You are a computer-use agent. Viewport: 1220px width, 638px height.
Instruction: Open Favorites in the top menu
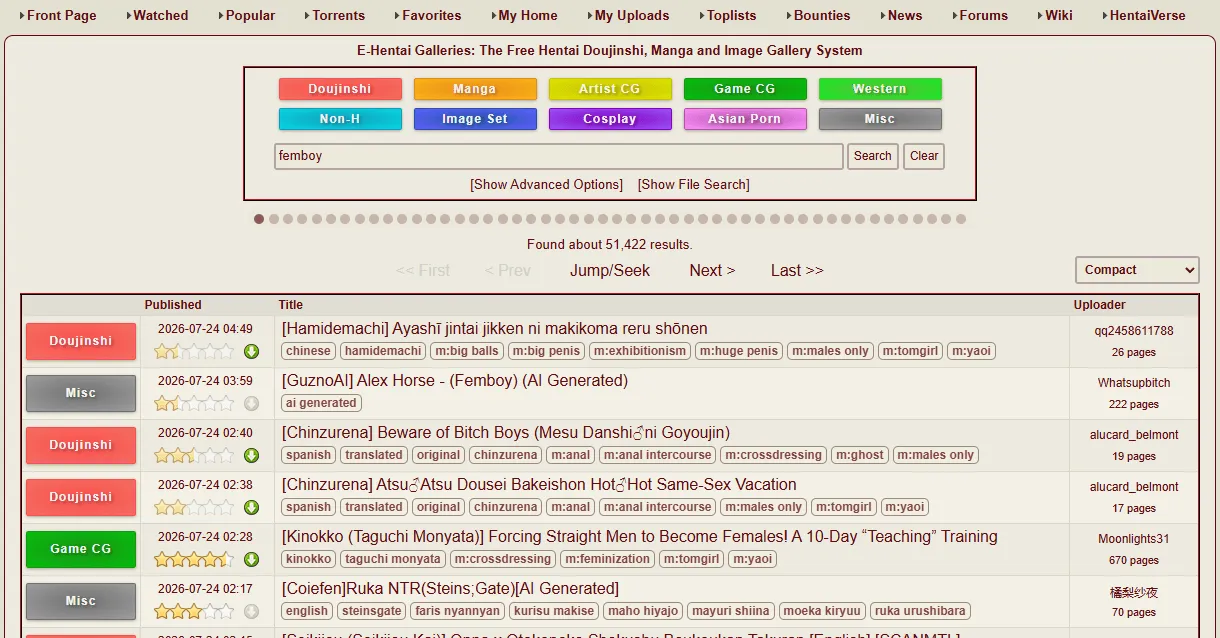pyautogui.click(x=432, y=15)
